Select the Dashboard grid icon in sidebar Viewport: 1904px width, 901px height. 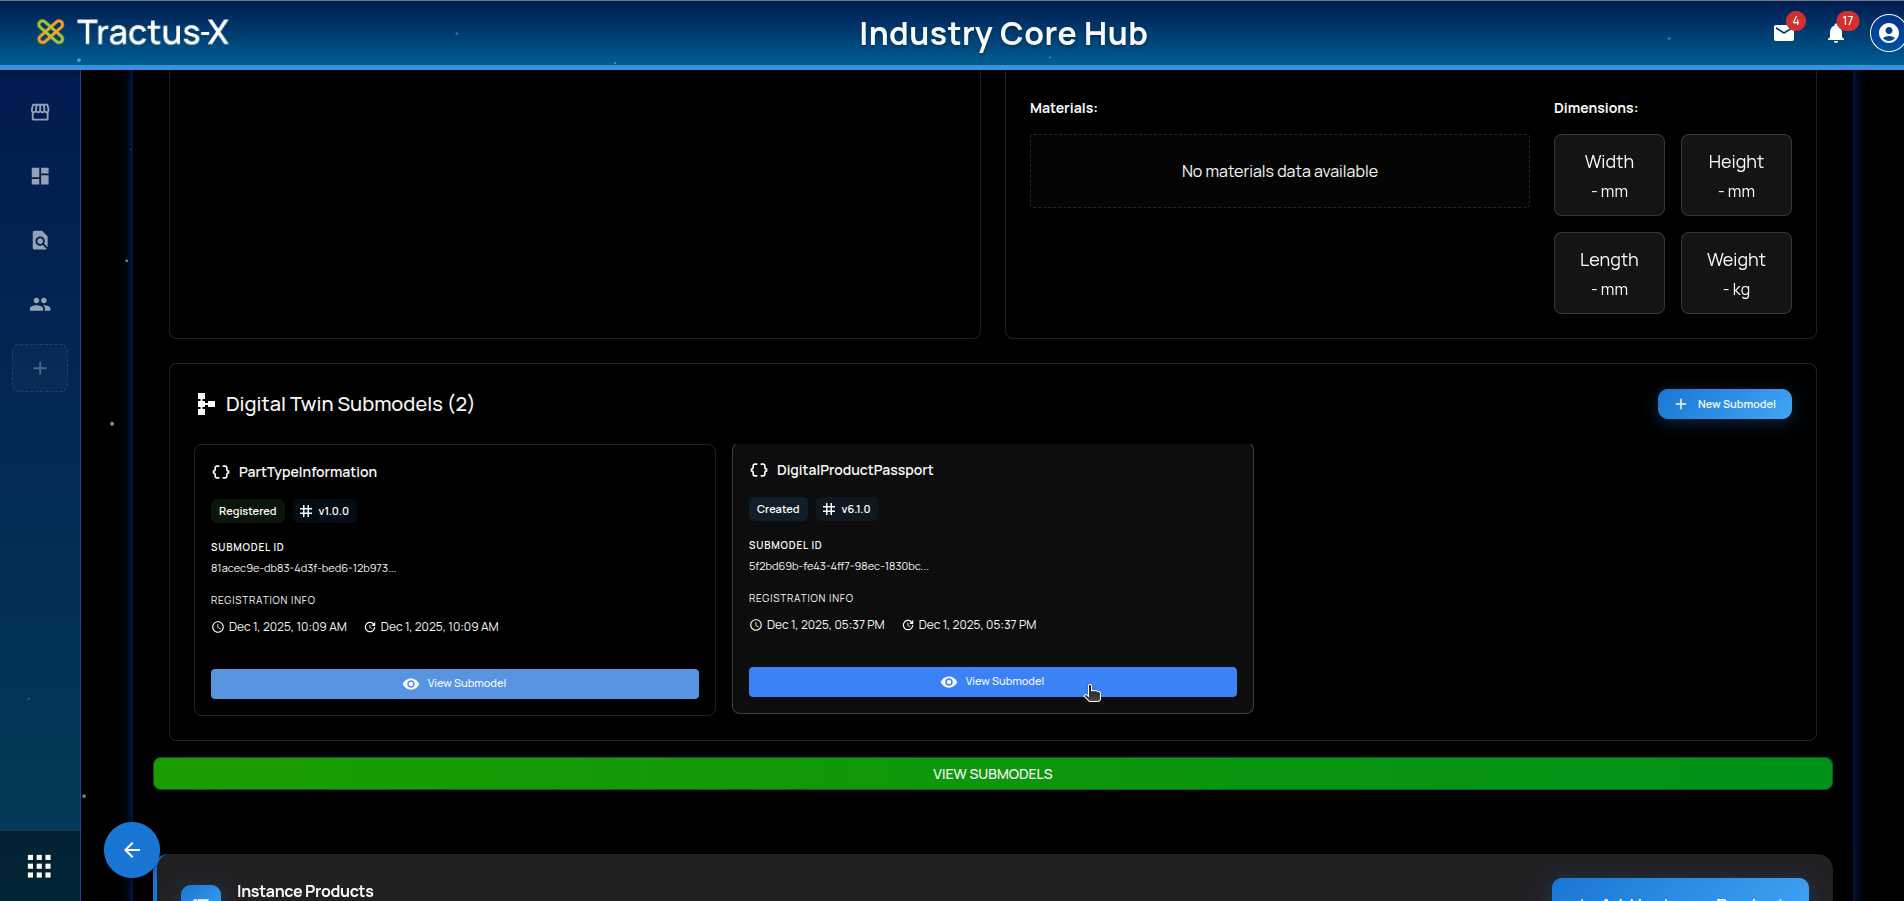tap(40, 176)
